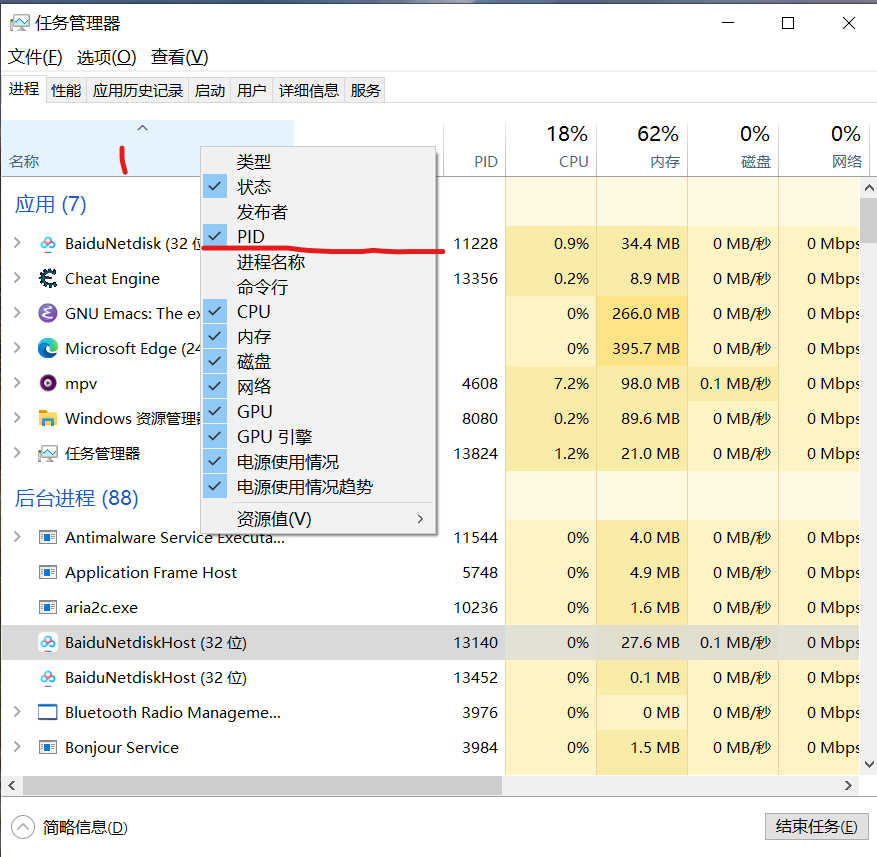Screen dimensions: 877x857
Task: Sort by the PID column header
Action: pos(474,149)
